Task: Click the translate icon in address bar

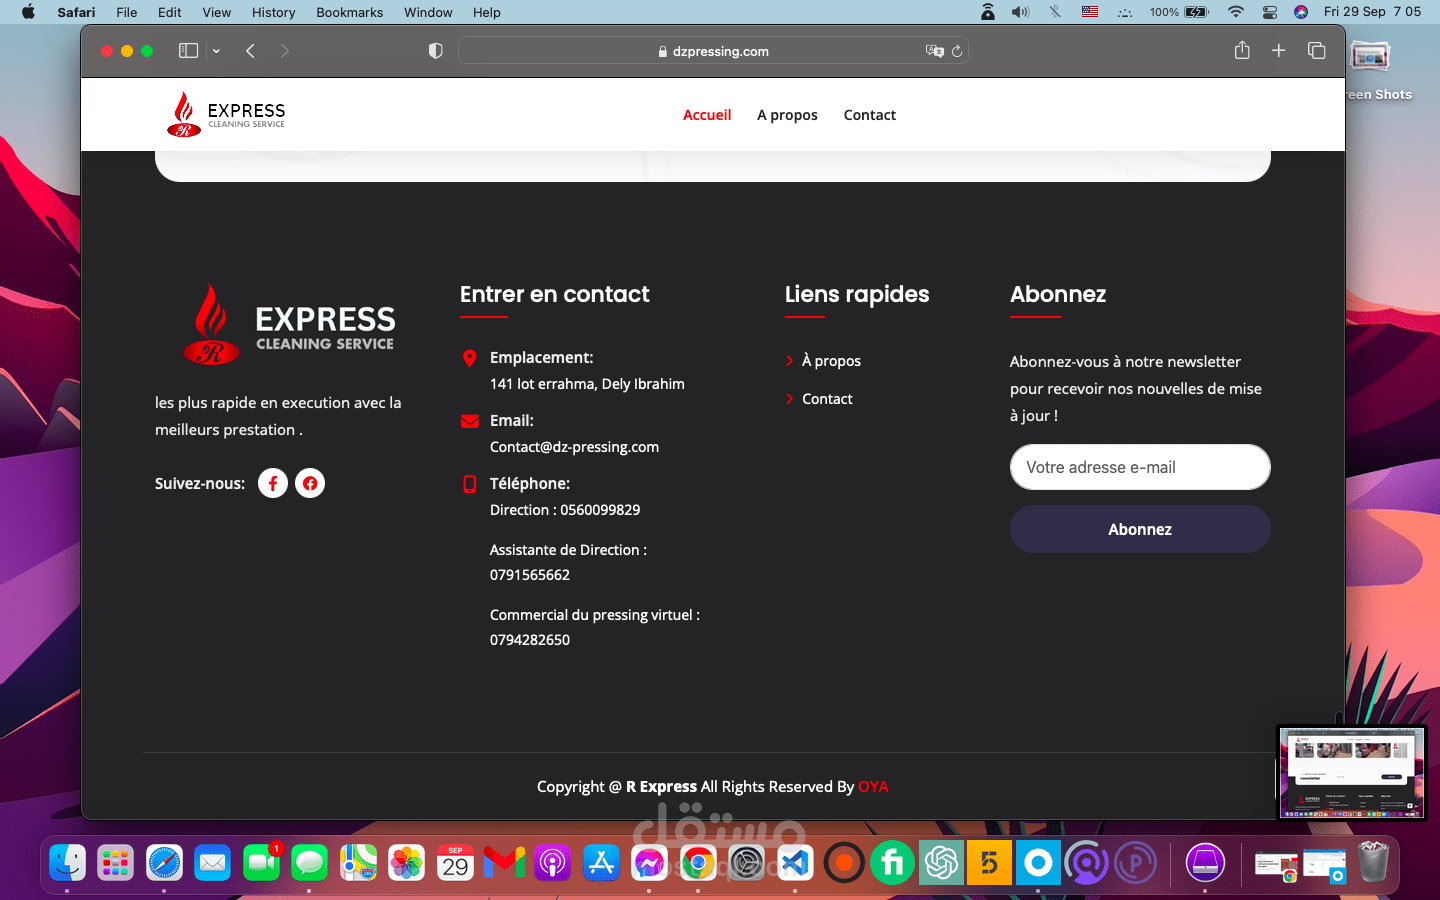Action: click(x=934, y=51)
